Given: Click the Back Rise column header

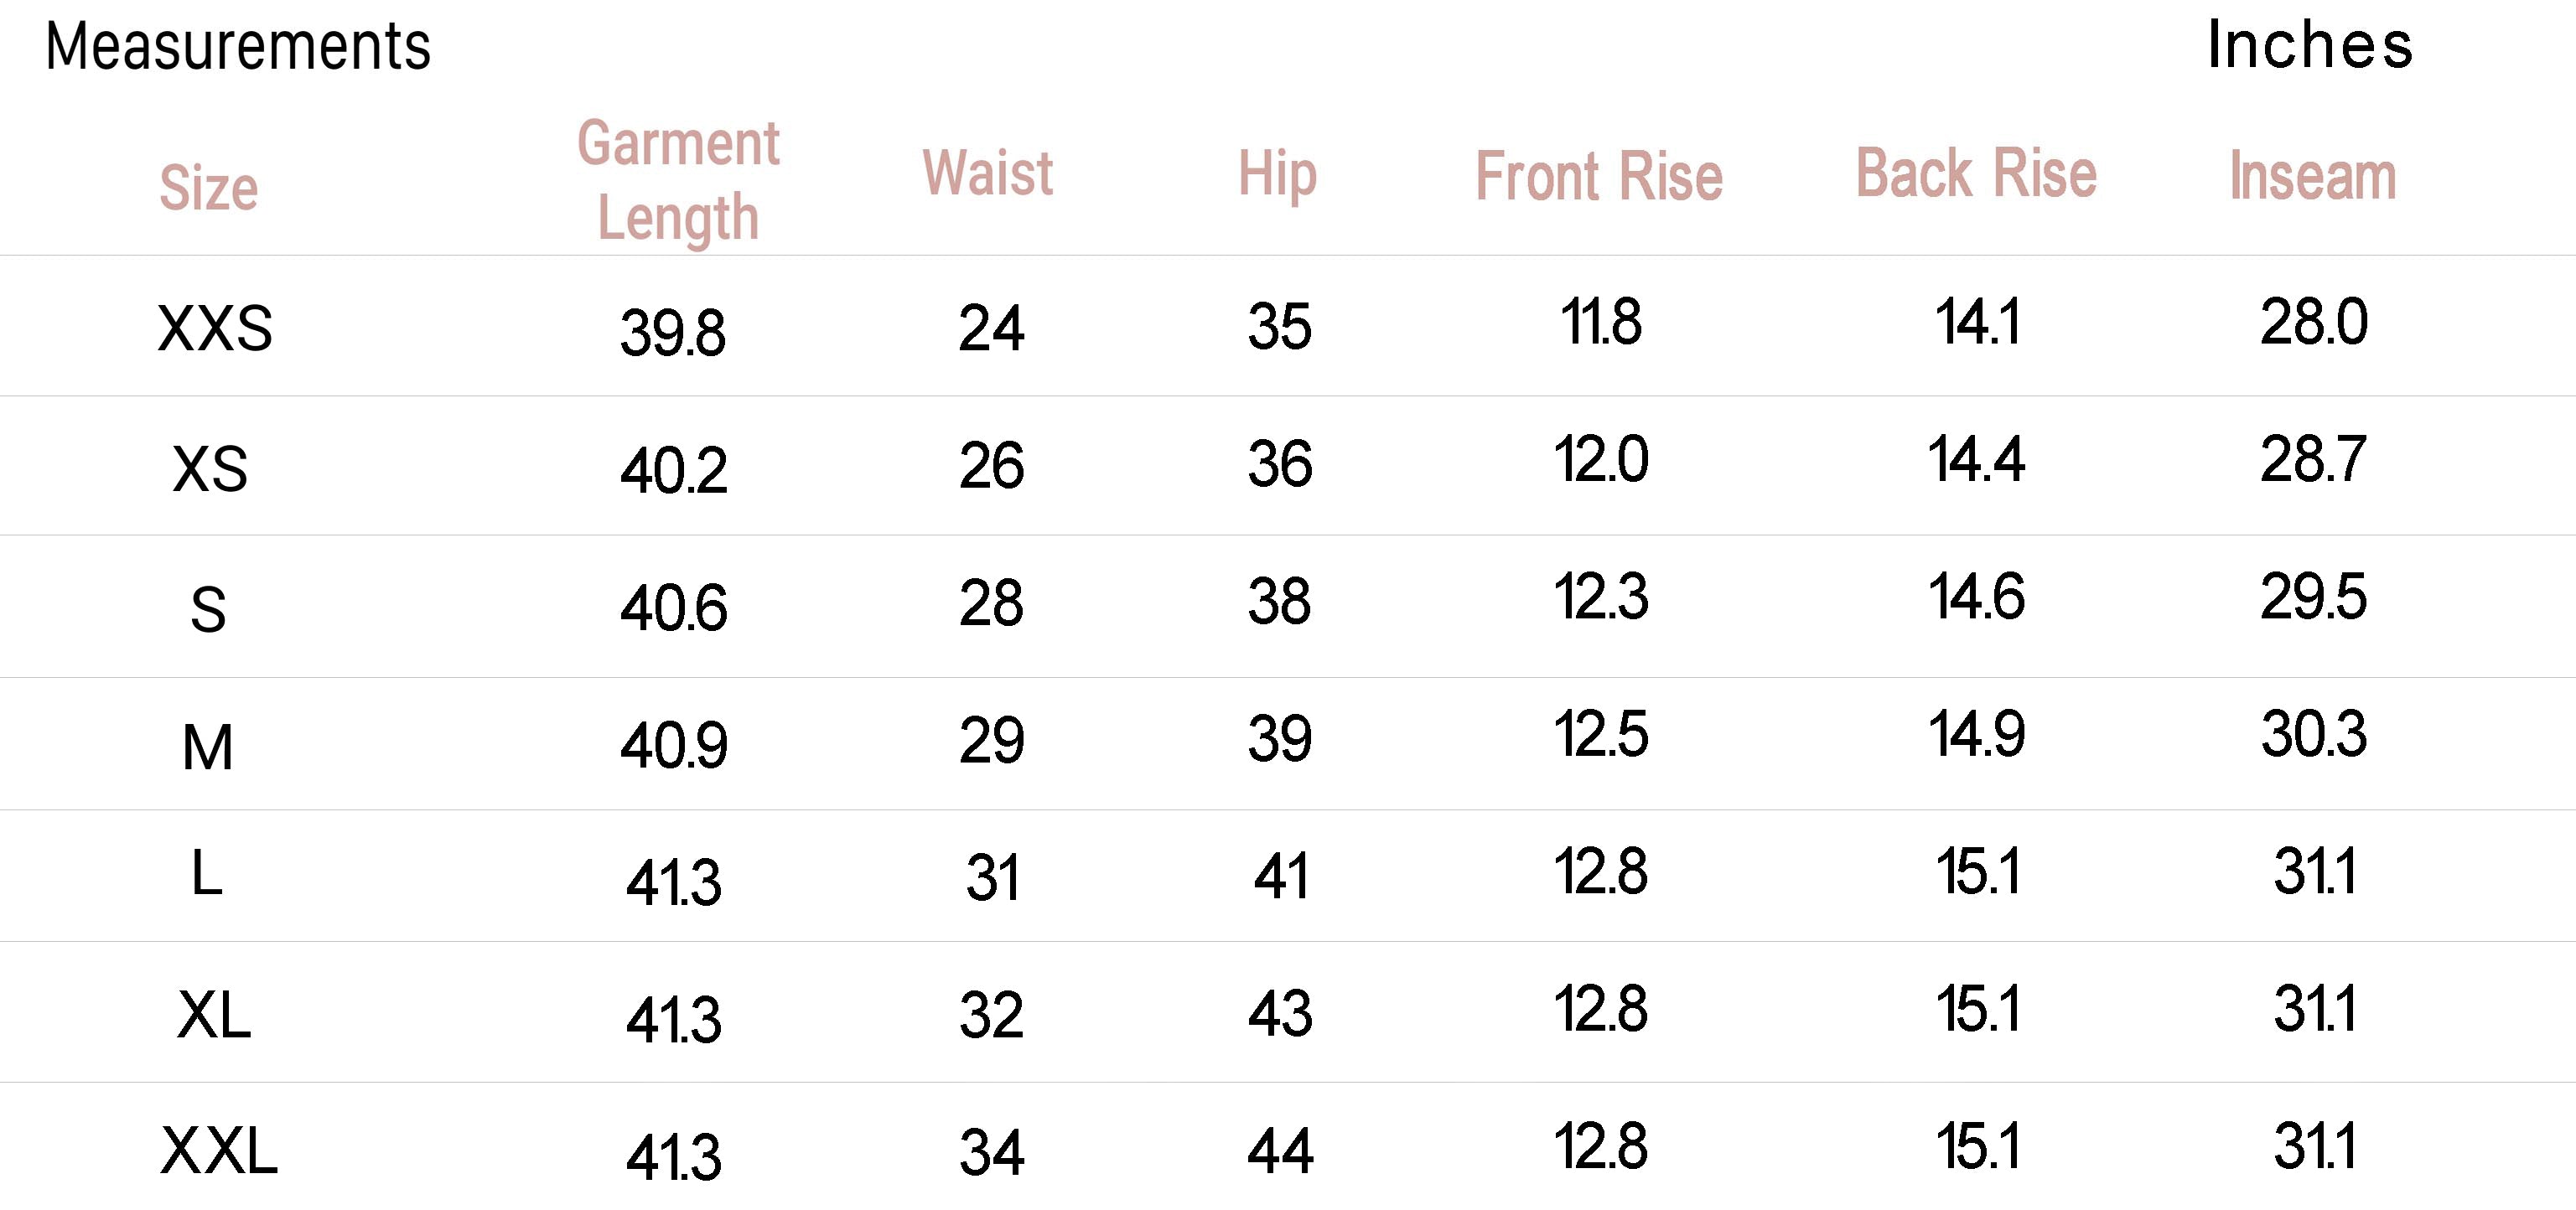Looking at the screenshot, I should 1976,173.
